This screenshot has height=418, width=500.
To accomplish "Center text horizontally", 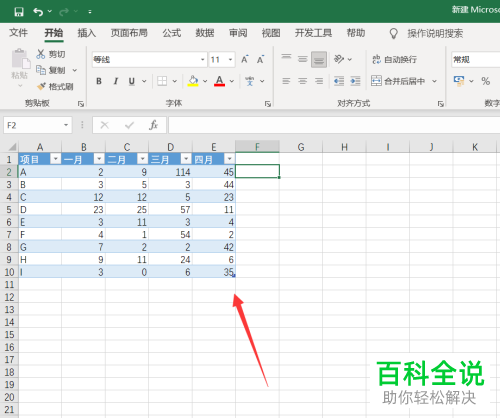I will (x=303, y=81).
